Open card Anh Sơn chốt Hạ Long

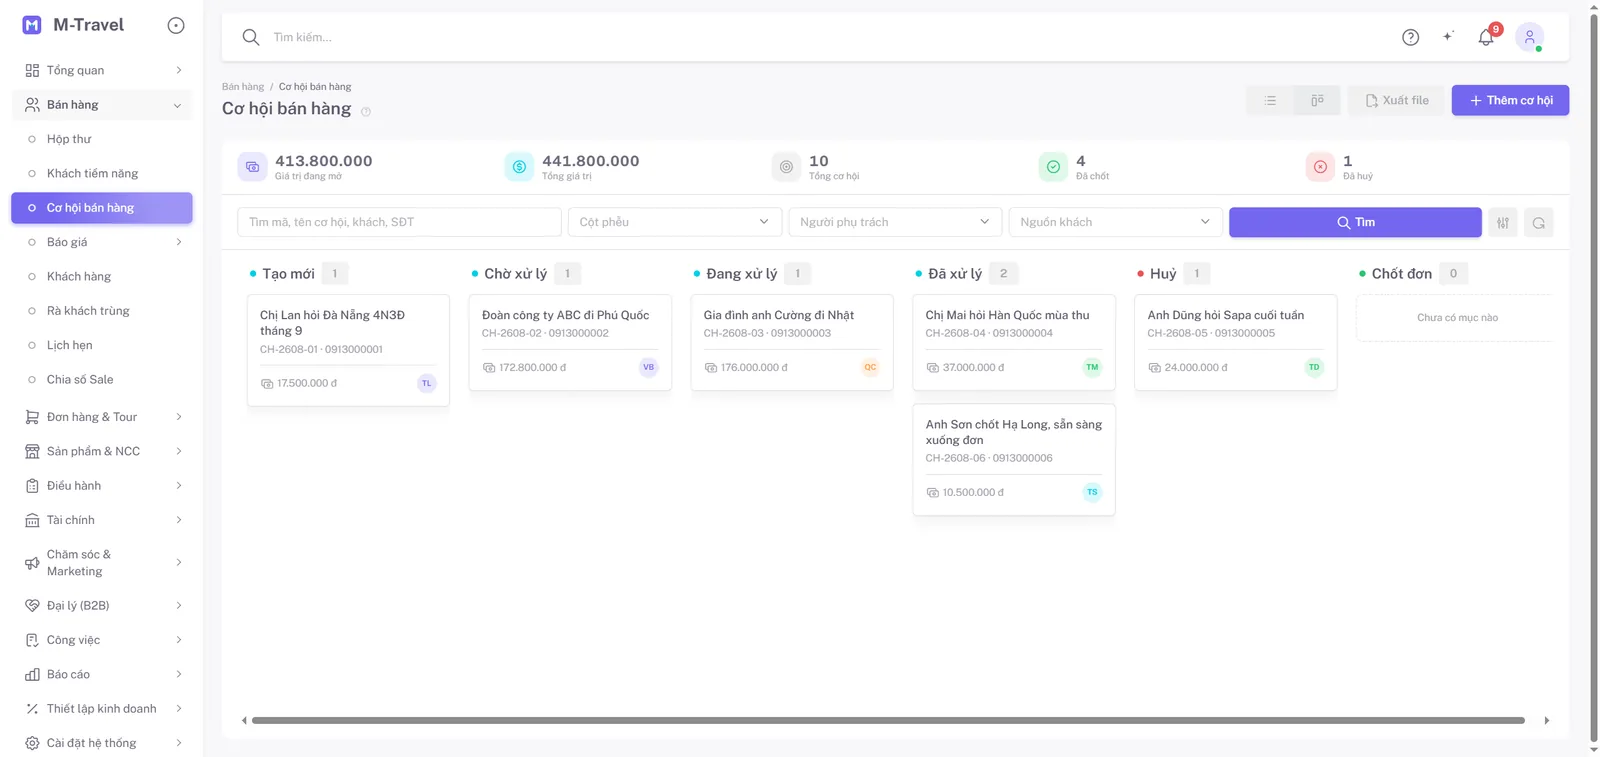(x=1014, y=460)
